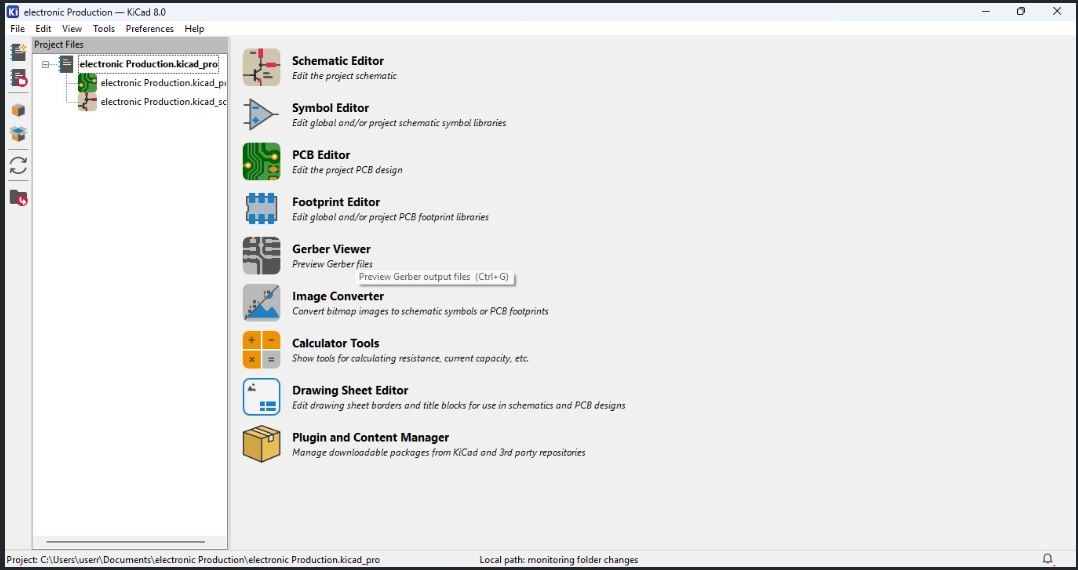Select the schematic file icon in tree
The height and width of the screenshot is (570, 1078).
[x=87, y=102]
